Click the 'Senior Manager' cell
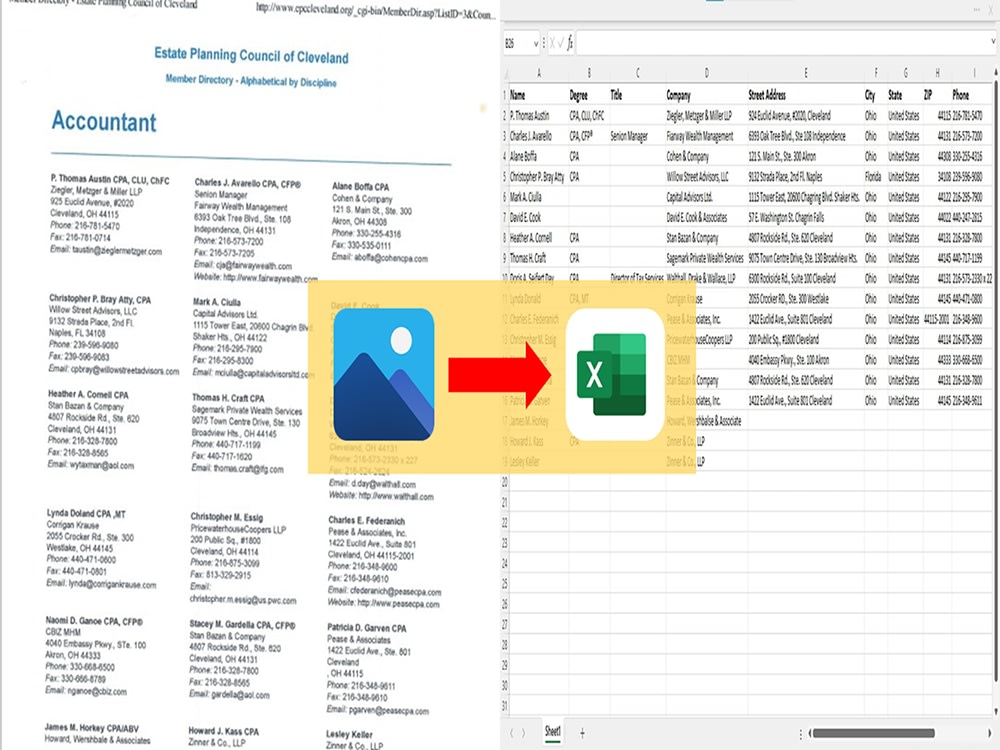Image resolution: width=1000 pixels, height=750 pixels. point(638,136)
